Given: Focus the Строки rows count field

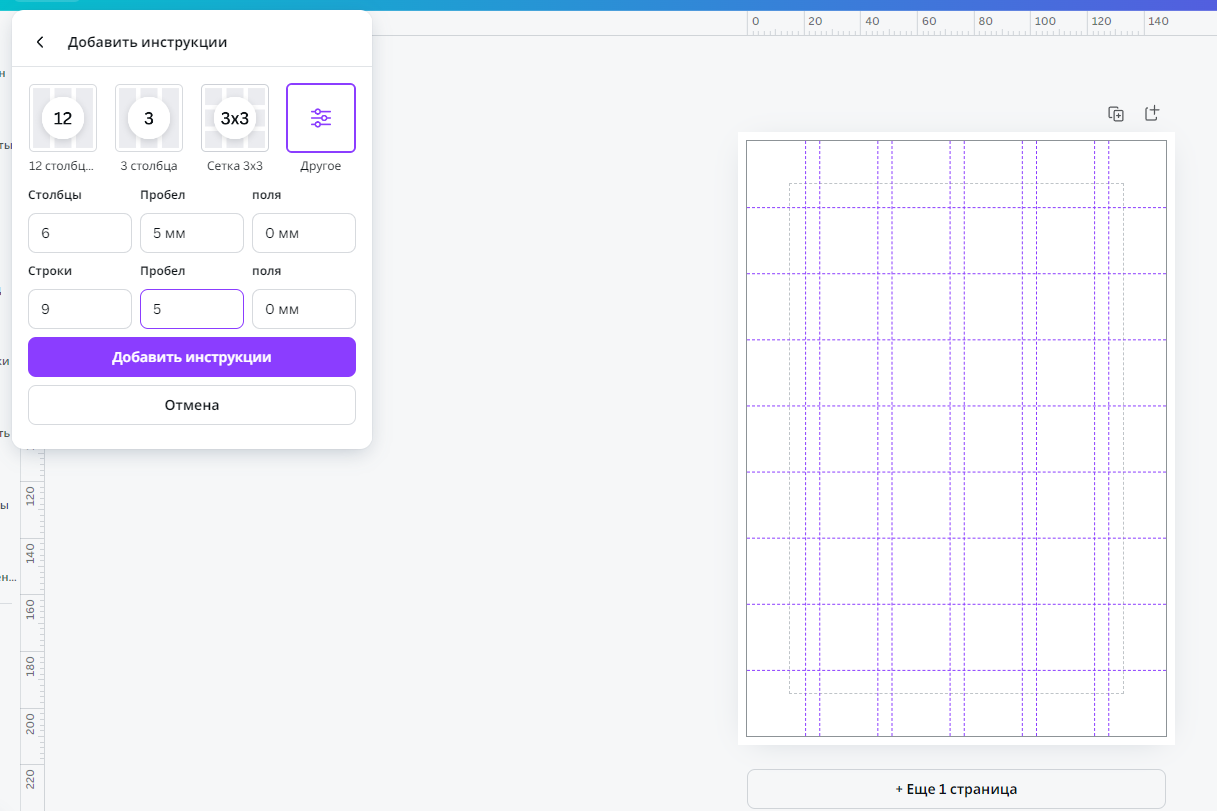Looking at the screenshot, I should [x=80, y=309].
